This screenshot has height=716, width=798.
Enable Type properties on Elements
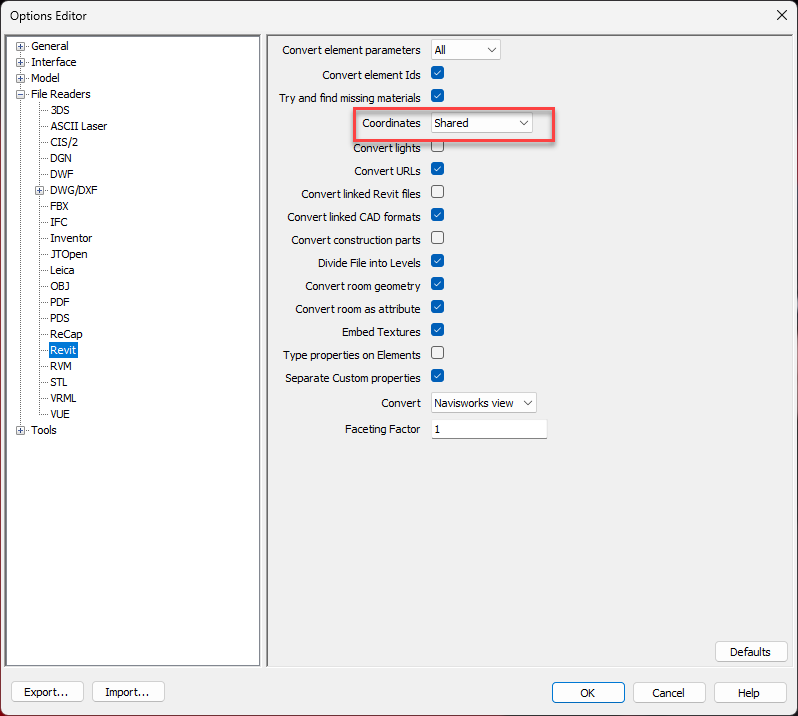pyautogui.click(x=437, y=353)
